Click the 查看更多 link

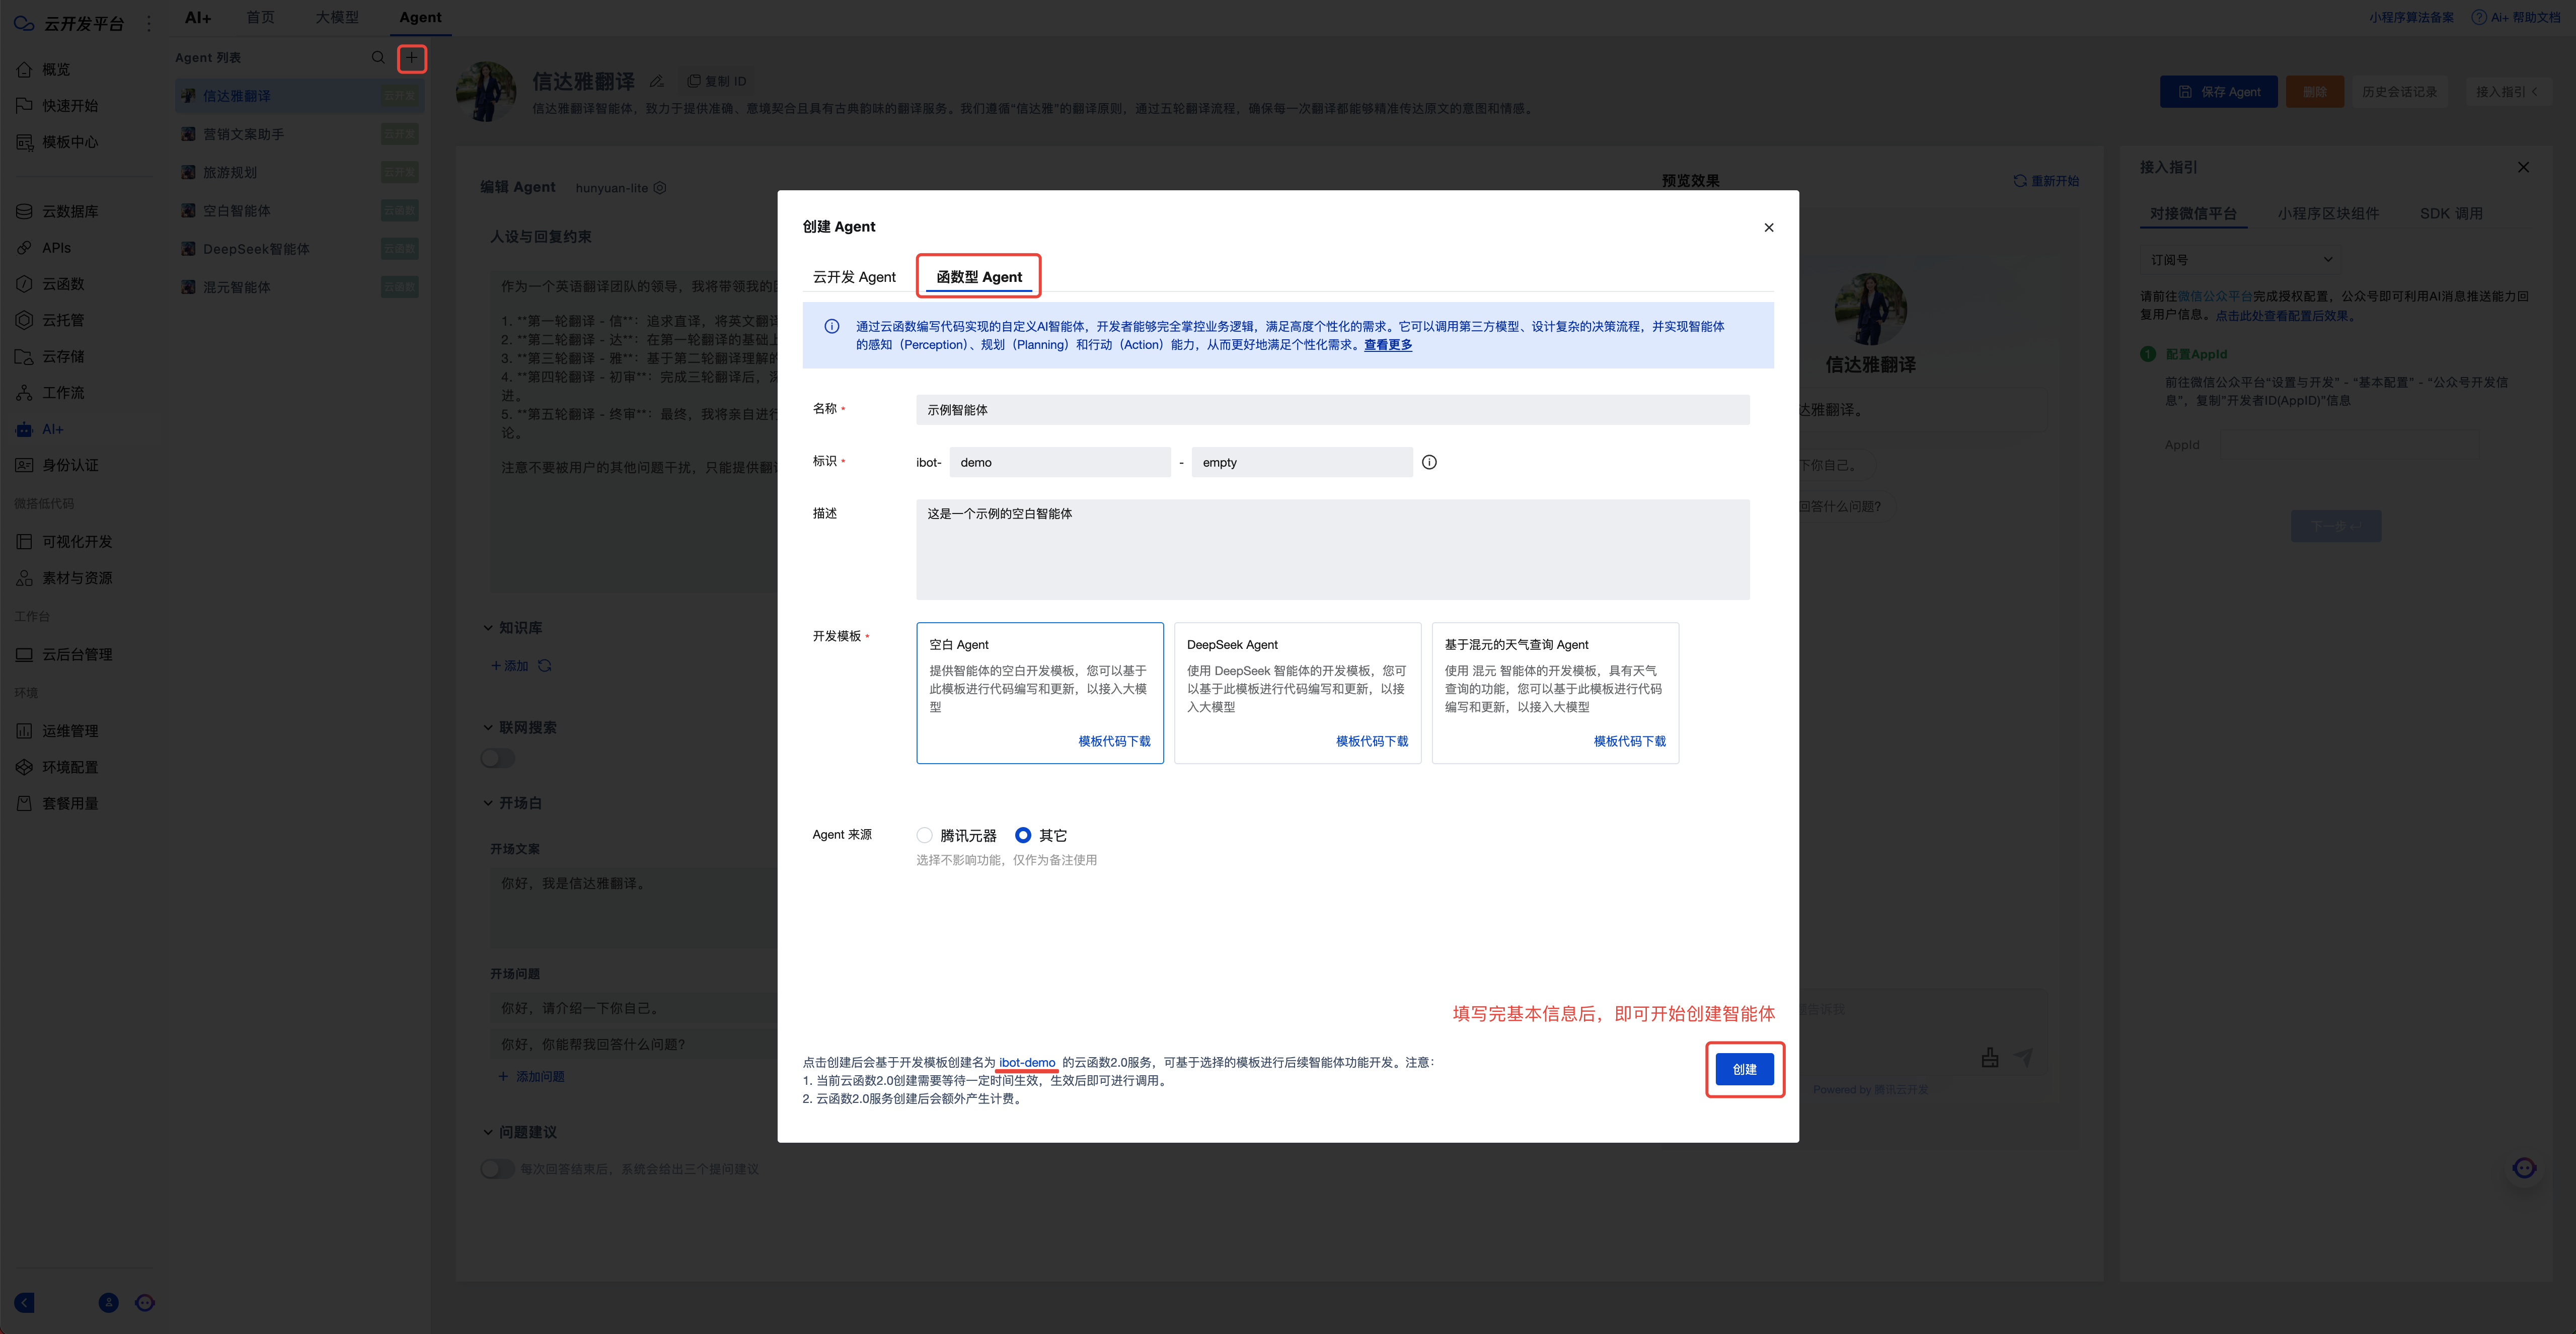click(x=1388, y=344)
